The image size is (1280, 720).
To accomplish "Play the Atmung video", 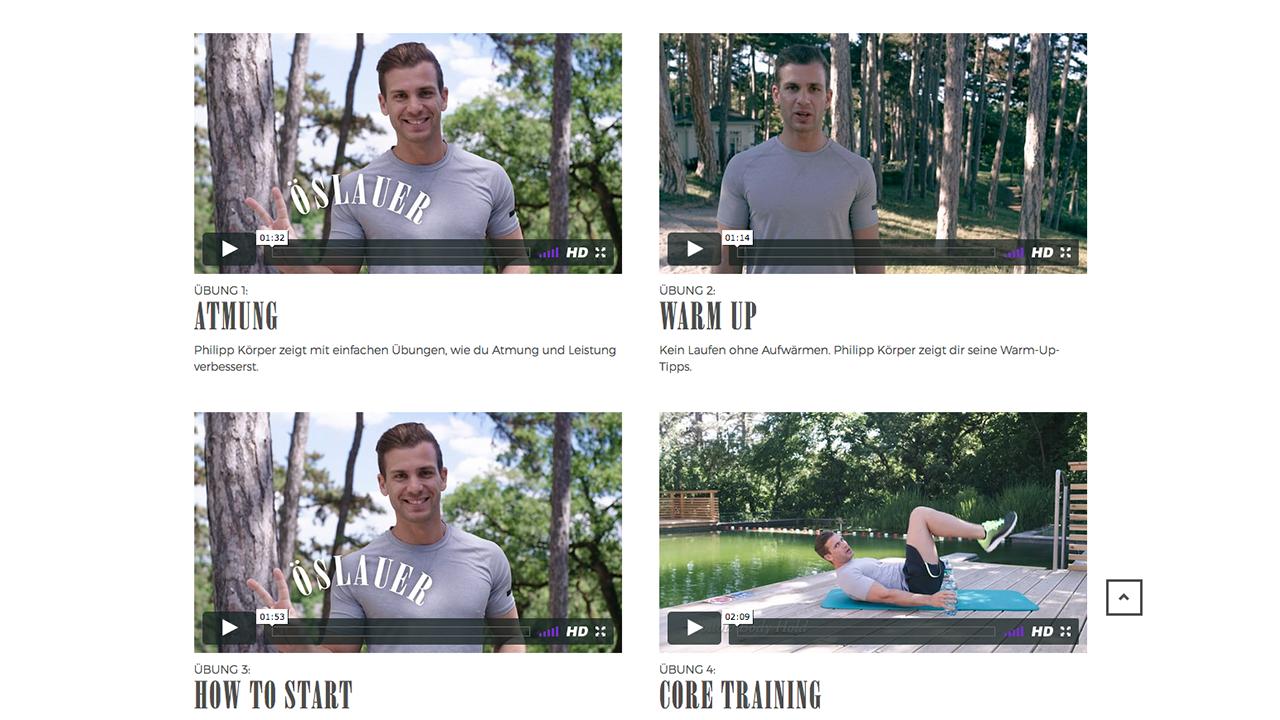I will [x=229, y=249].
